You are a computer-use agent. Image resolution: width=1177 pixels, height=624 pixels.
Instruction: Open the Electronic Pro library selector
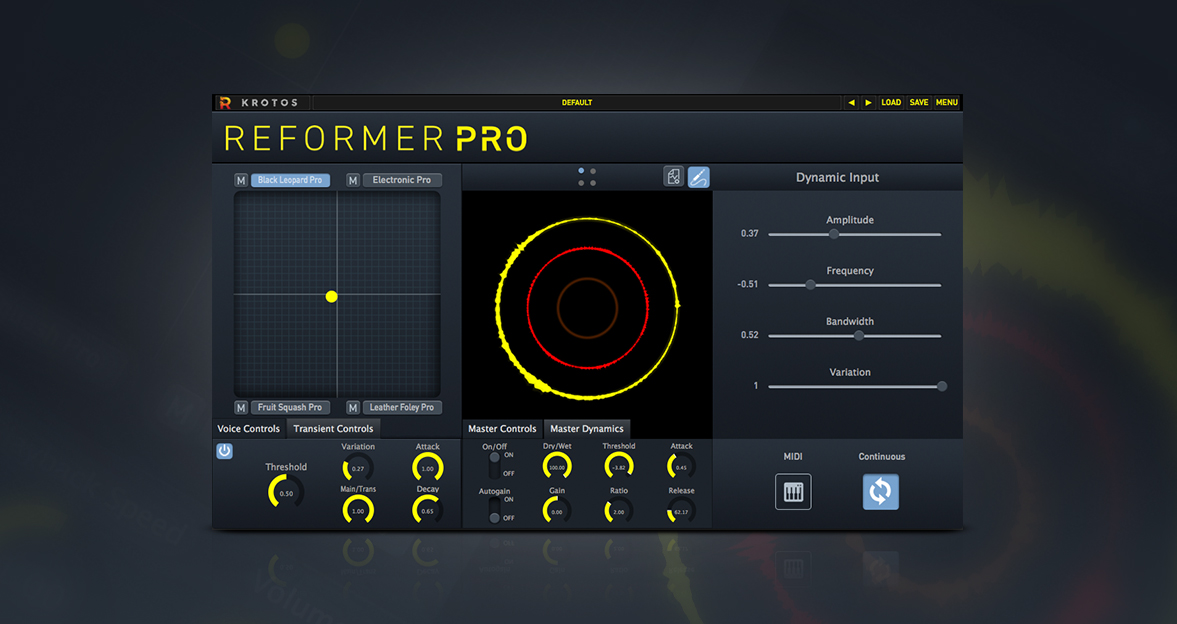402,180
